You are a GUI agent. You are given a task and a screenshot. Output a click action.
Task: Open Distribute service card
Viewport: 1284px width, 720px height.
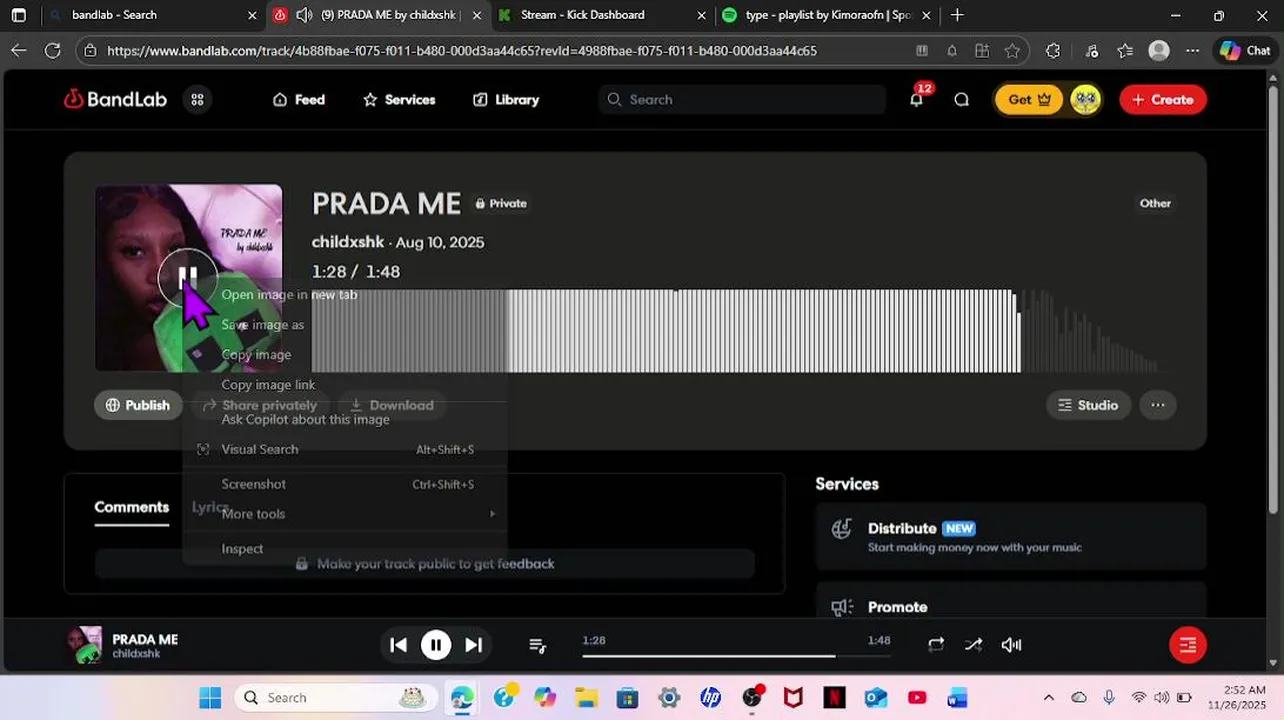pos(1011,536)
